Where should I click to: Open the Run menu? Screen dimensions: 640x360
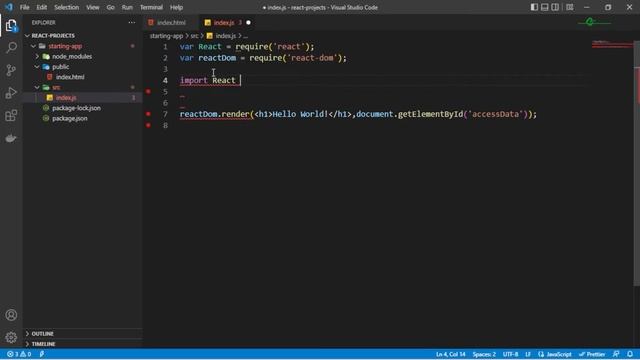tap(127, 7)
